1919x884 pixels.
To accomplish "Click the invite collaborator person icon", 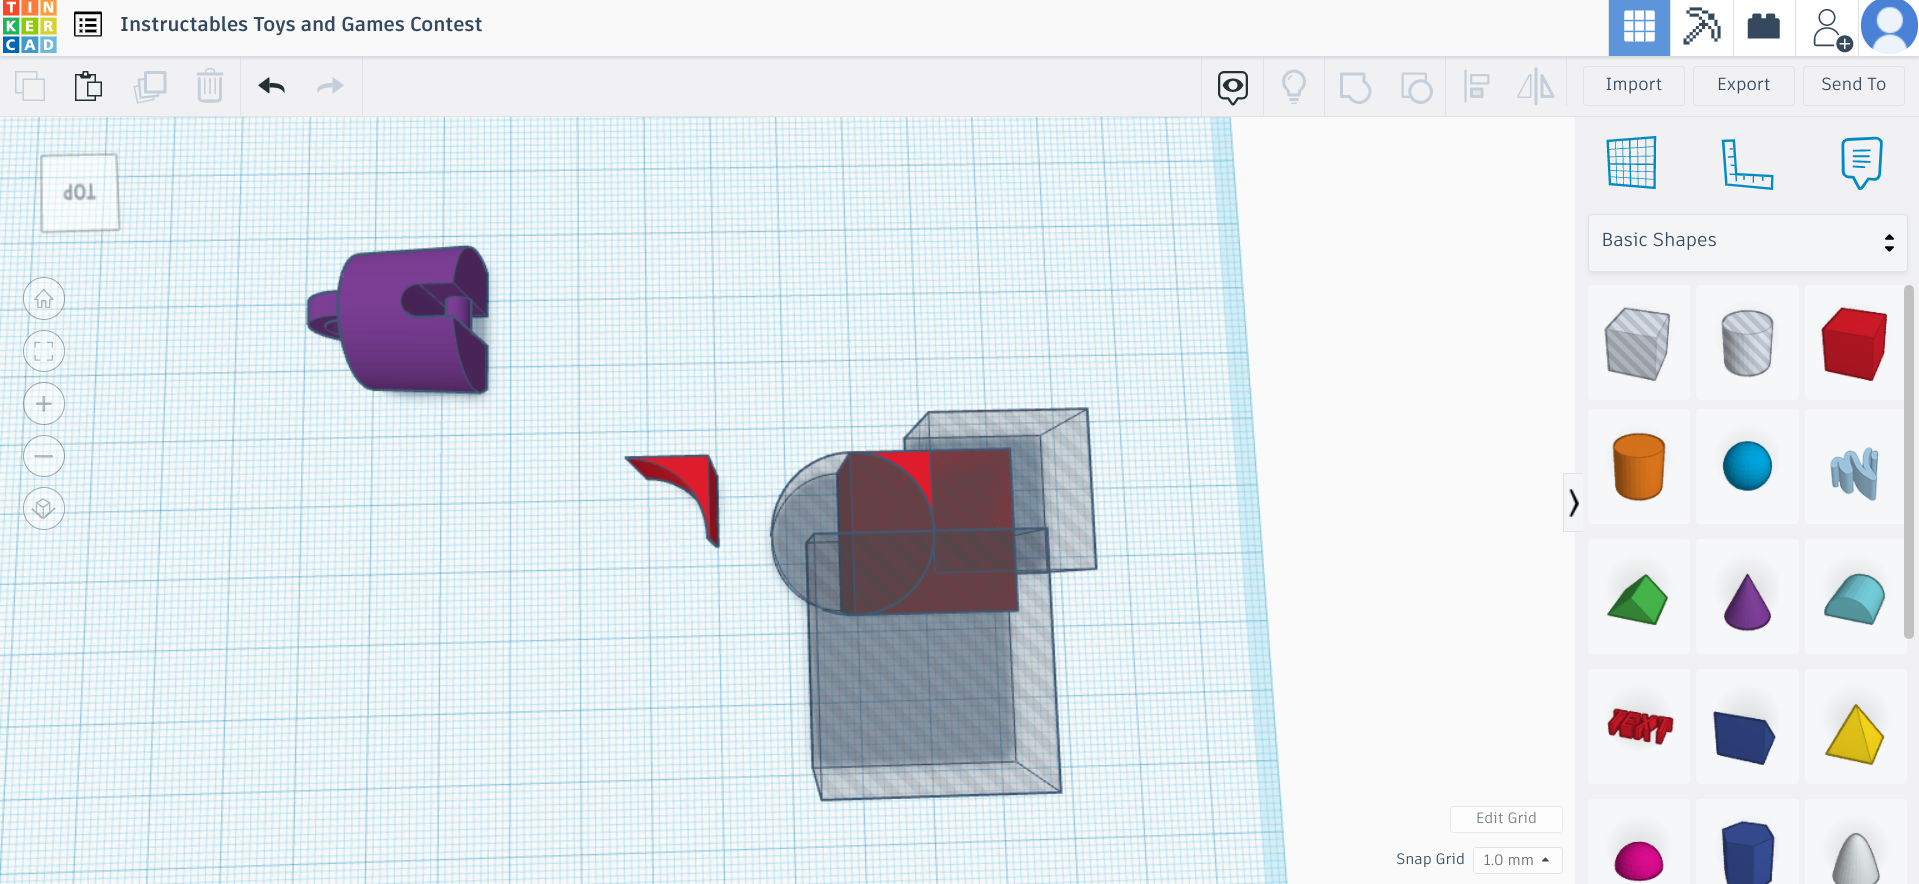I will [x=1831, y=28].
